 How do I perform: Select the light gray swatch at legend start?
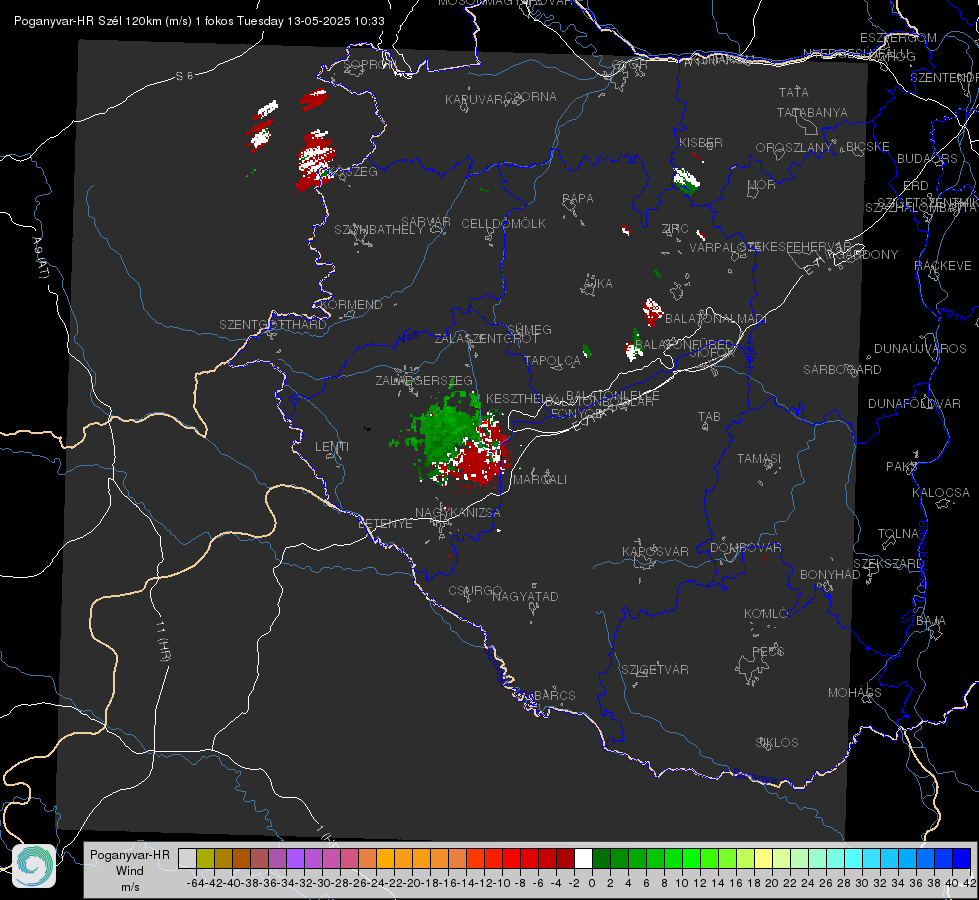187,858
